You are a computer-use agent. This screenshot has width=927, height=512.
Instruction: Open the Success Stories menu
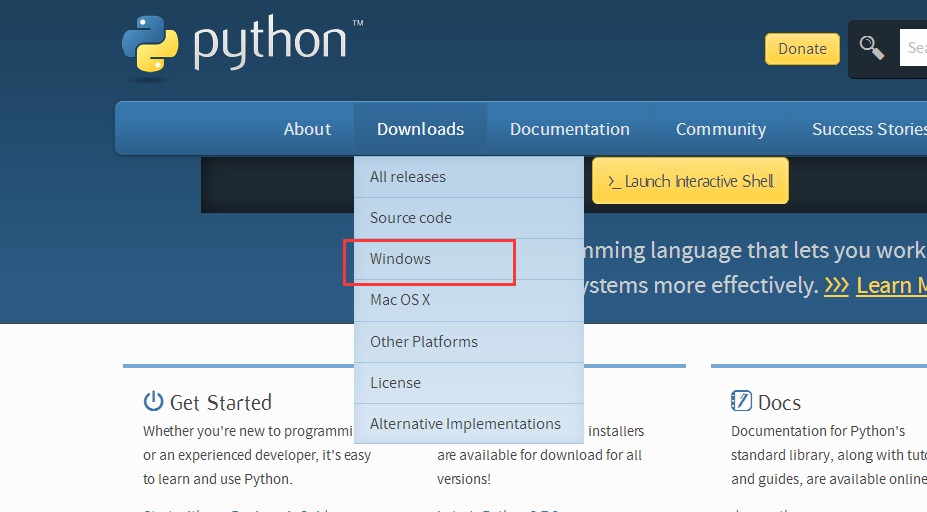pyautogui.click(x=869, y=129)
